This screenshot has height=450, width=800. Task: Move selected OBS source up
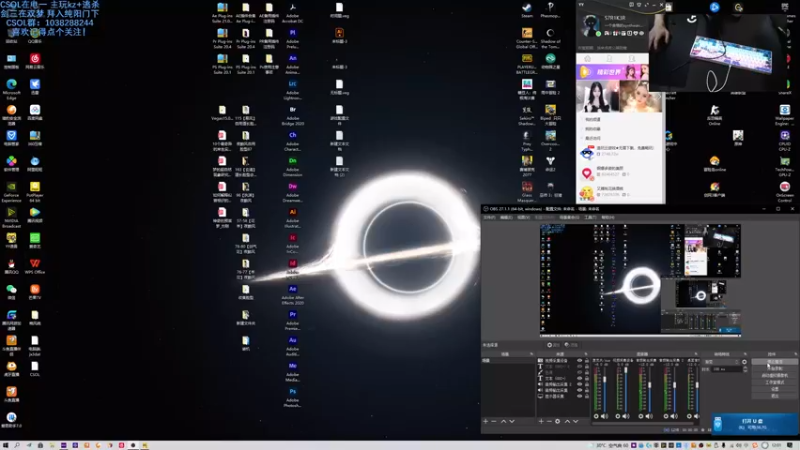[567, 421]
